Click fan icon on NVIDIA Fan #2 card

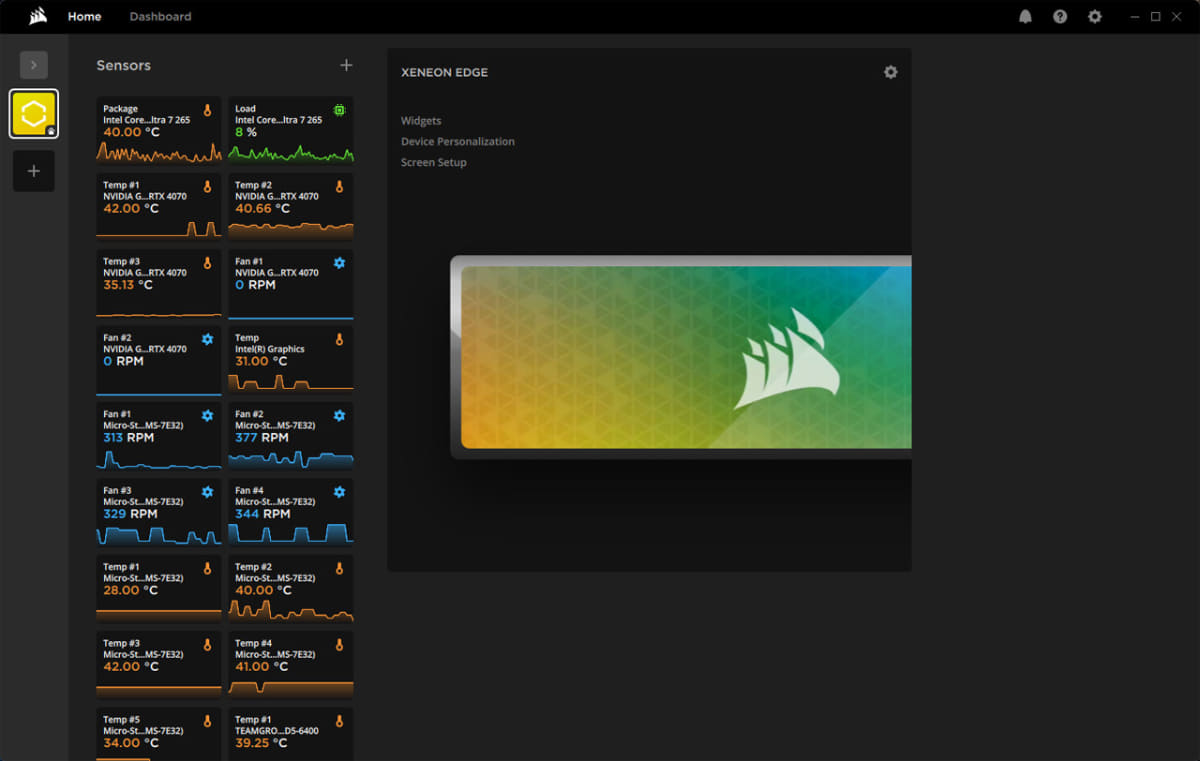(207, 339)
